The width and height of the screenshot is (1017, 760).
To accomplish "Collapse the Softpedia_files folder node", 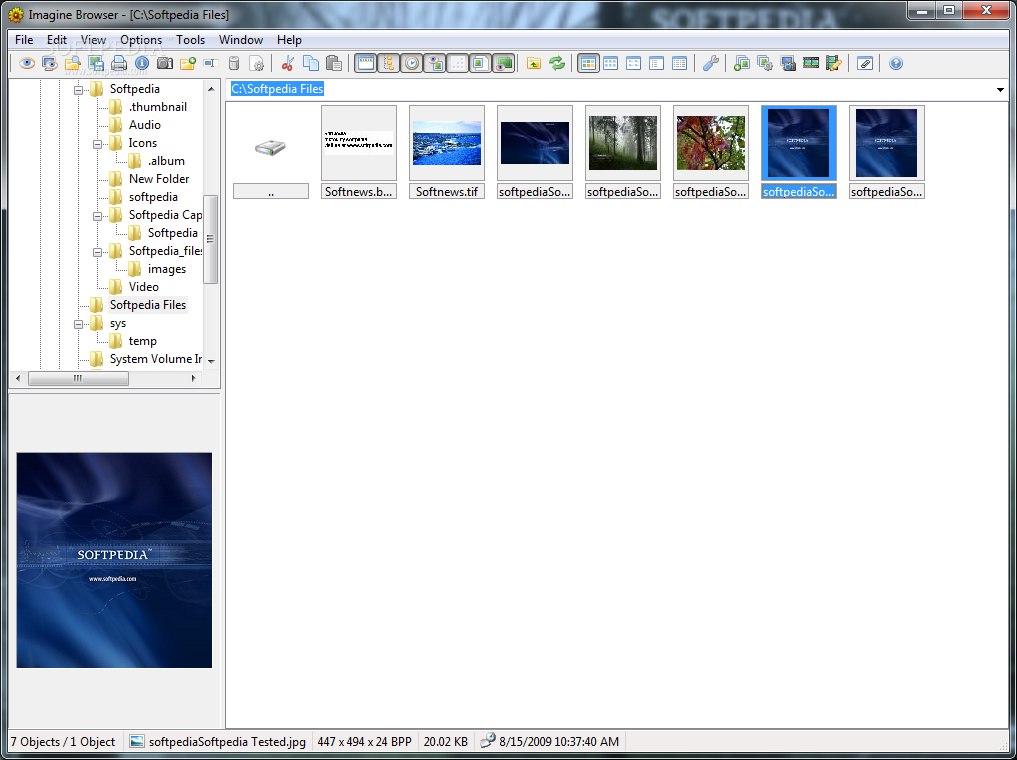I will [97, 252].
